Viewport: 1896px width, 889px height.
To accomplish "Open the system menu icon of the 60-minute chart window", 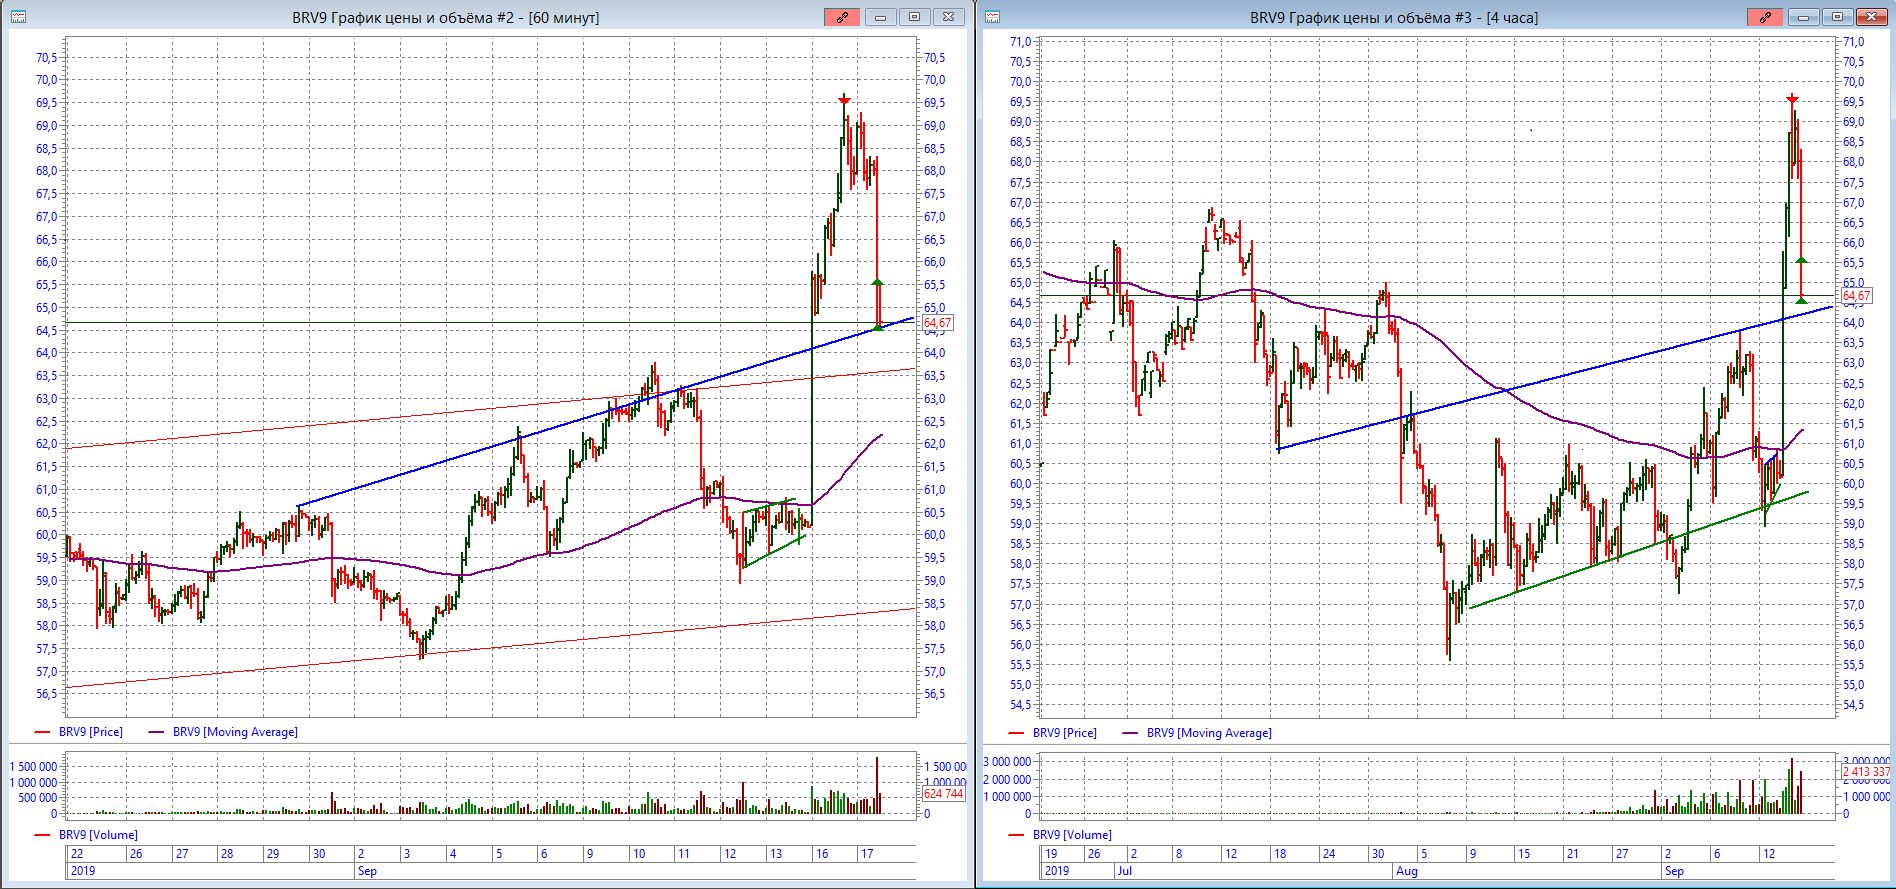I will (18, 17).
